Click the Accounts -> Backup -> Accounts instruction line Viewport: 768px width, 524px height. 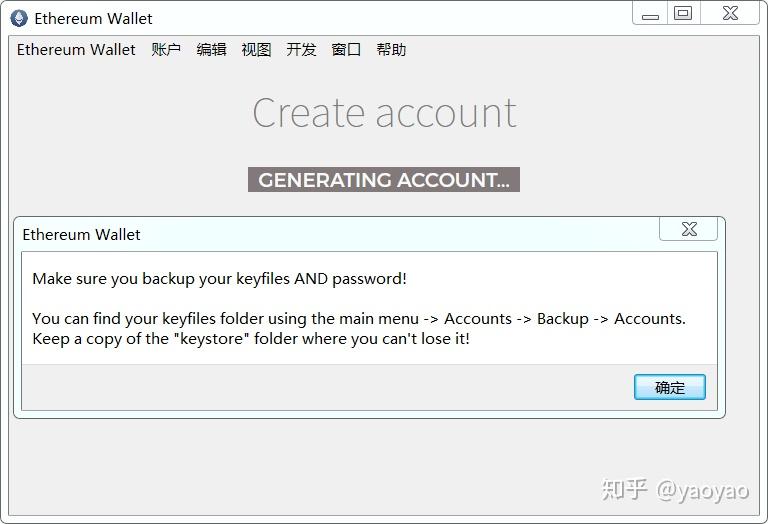pos(359,319)
